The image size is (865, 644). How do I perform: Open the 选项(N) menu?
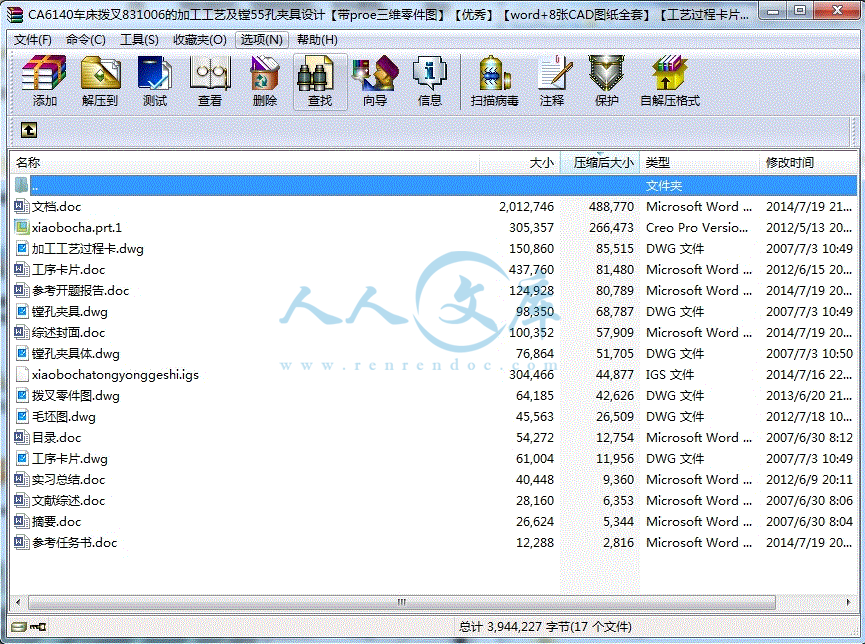pyautogui.click(x=261, y=40)
